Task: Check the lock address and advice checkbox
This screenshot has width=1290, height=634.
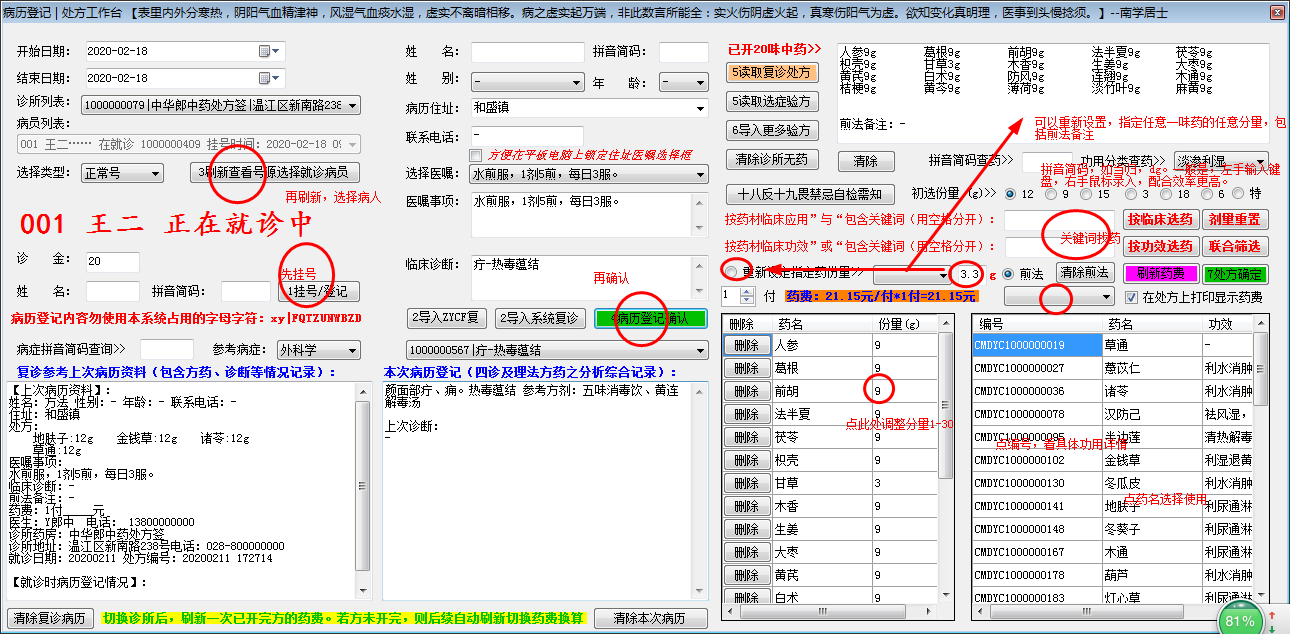Action: tap(475, 155)
